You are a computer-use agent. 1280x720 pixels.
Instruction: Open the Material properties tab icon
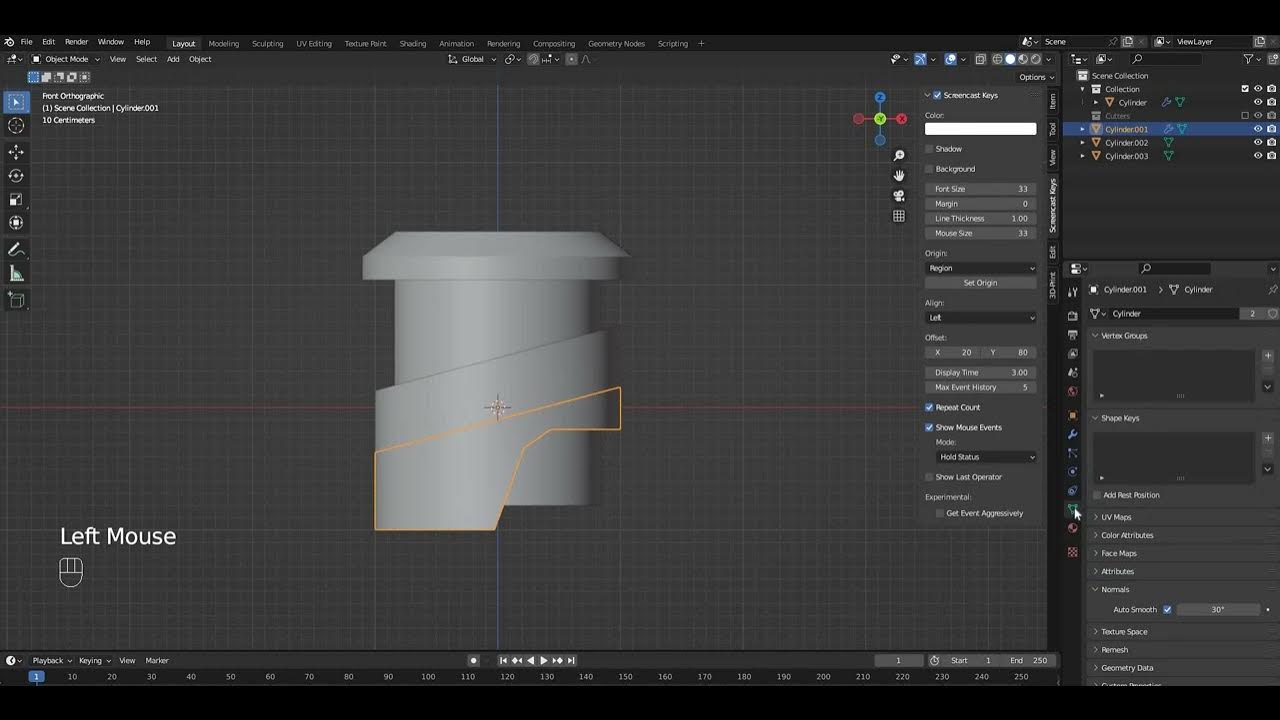coord(1073,528)
